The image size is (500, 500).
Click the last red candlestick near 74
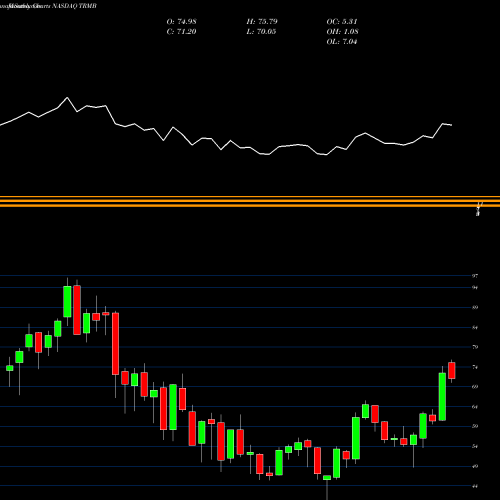coord(452,370)
